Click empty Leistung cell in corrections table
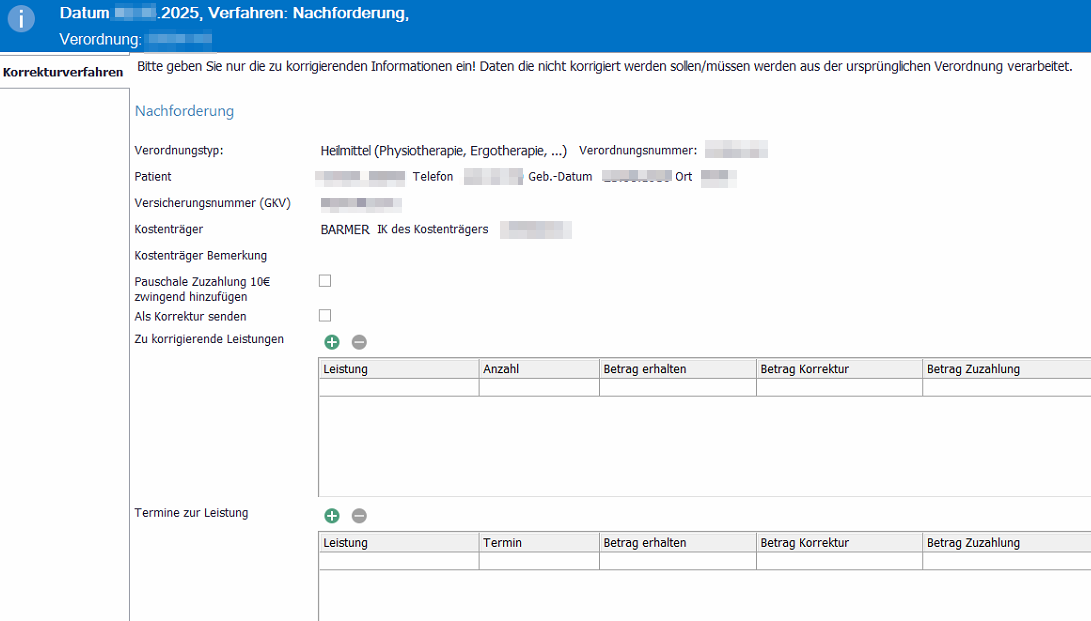This screenshot has height=621, width=1091. pos(399,387)
